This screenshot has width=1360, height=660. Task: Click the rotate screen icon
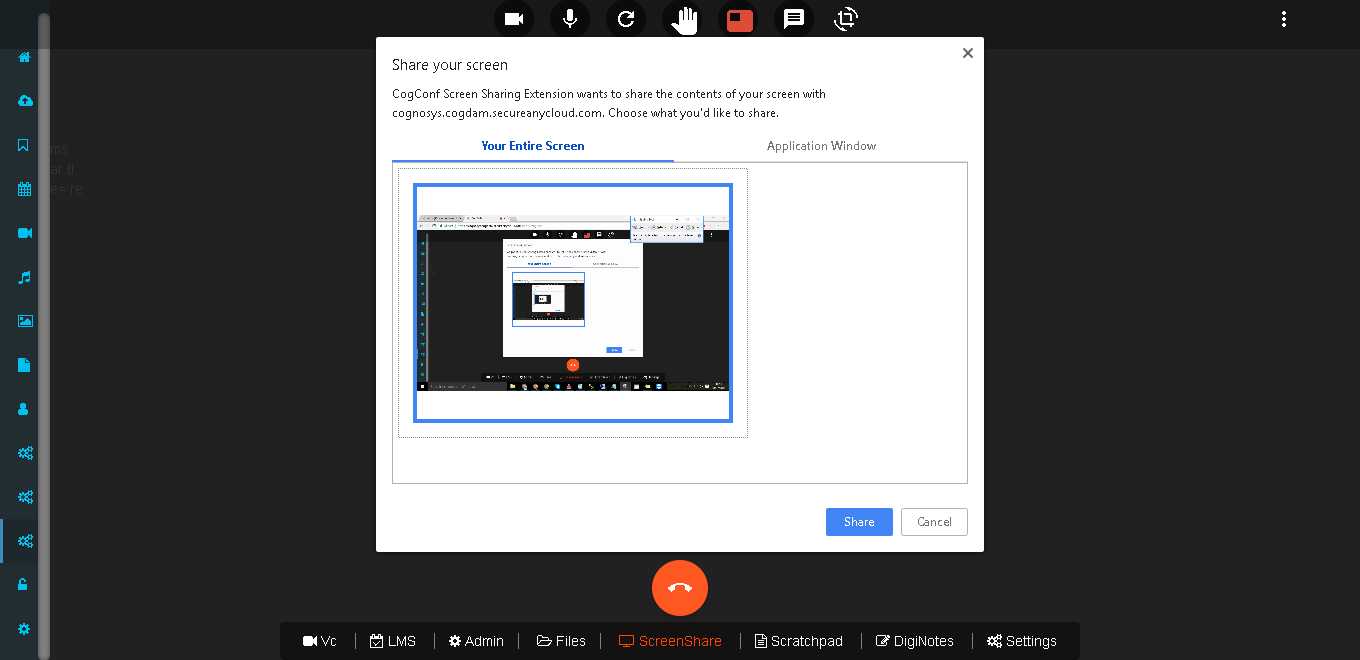point(846,18)
